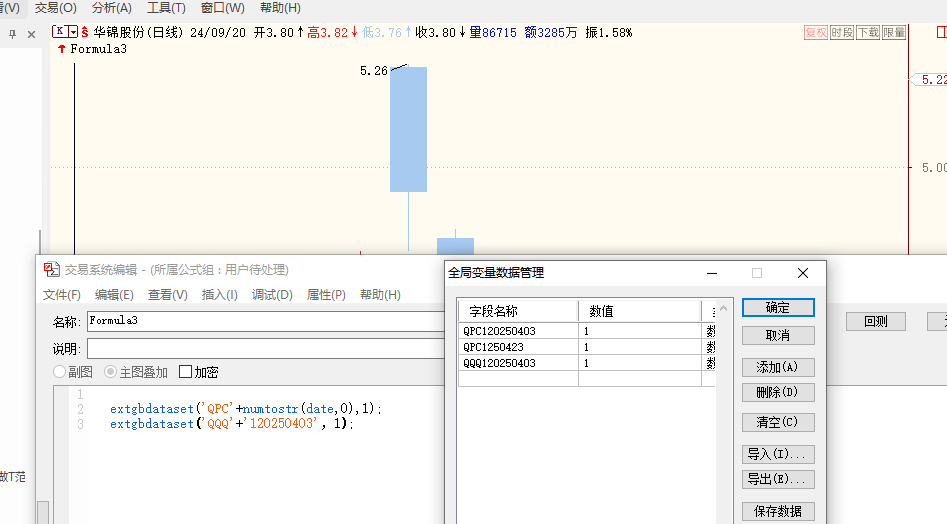947x524 pixels.
Task: Click the 删除(D) button
Action: coord(778,392)
